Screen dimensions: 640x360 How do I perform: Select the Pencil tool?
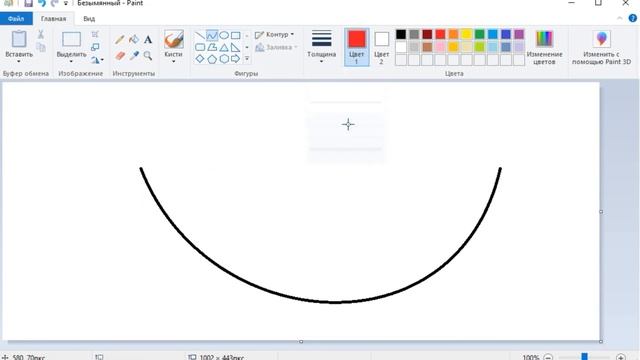pyautogui.click(x=120, y=39)
